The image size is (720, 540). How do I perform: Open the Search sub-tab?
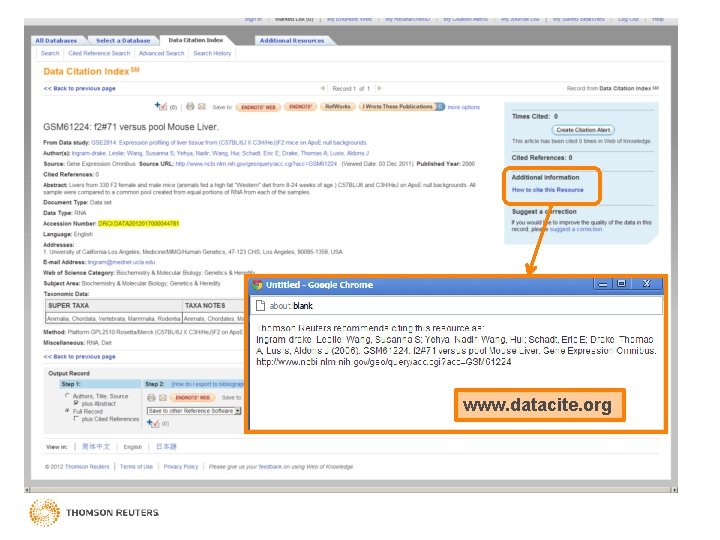click(50, 53)
